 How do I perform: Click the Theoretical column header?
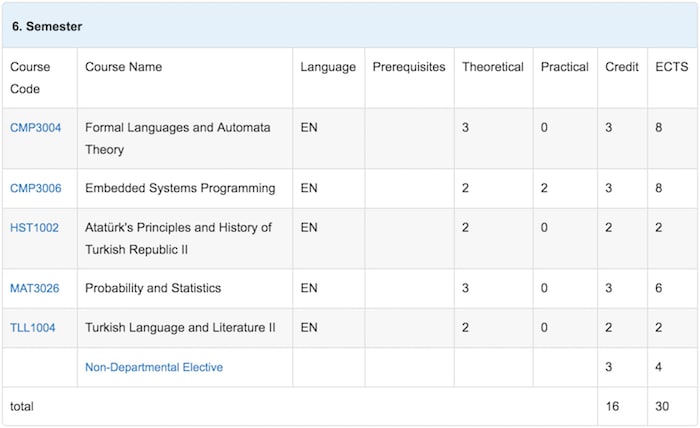pyautogui.click(x=493, y=67)
